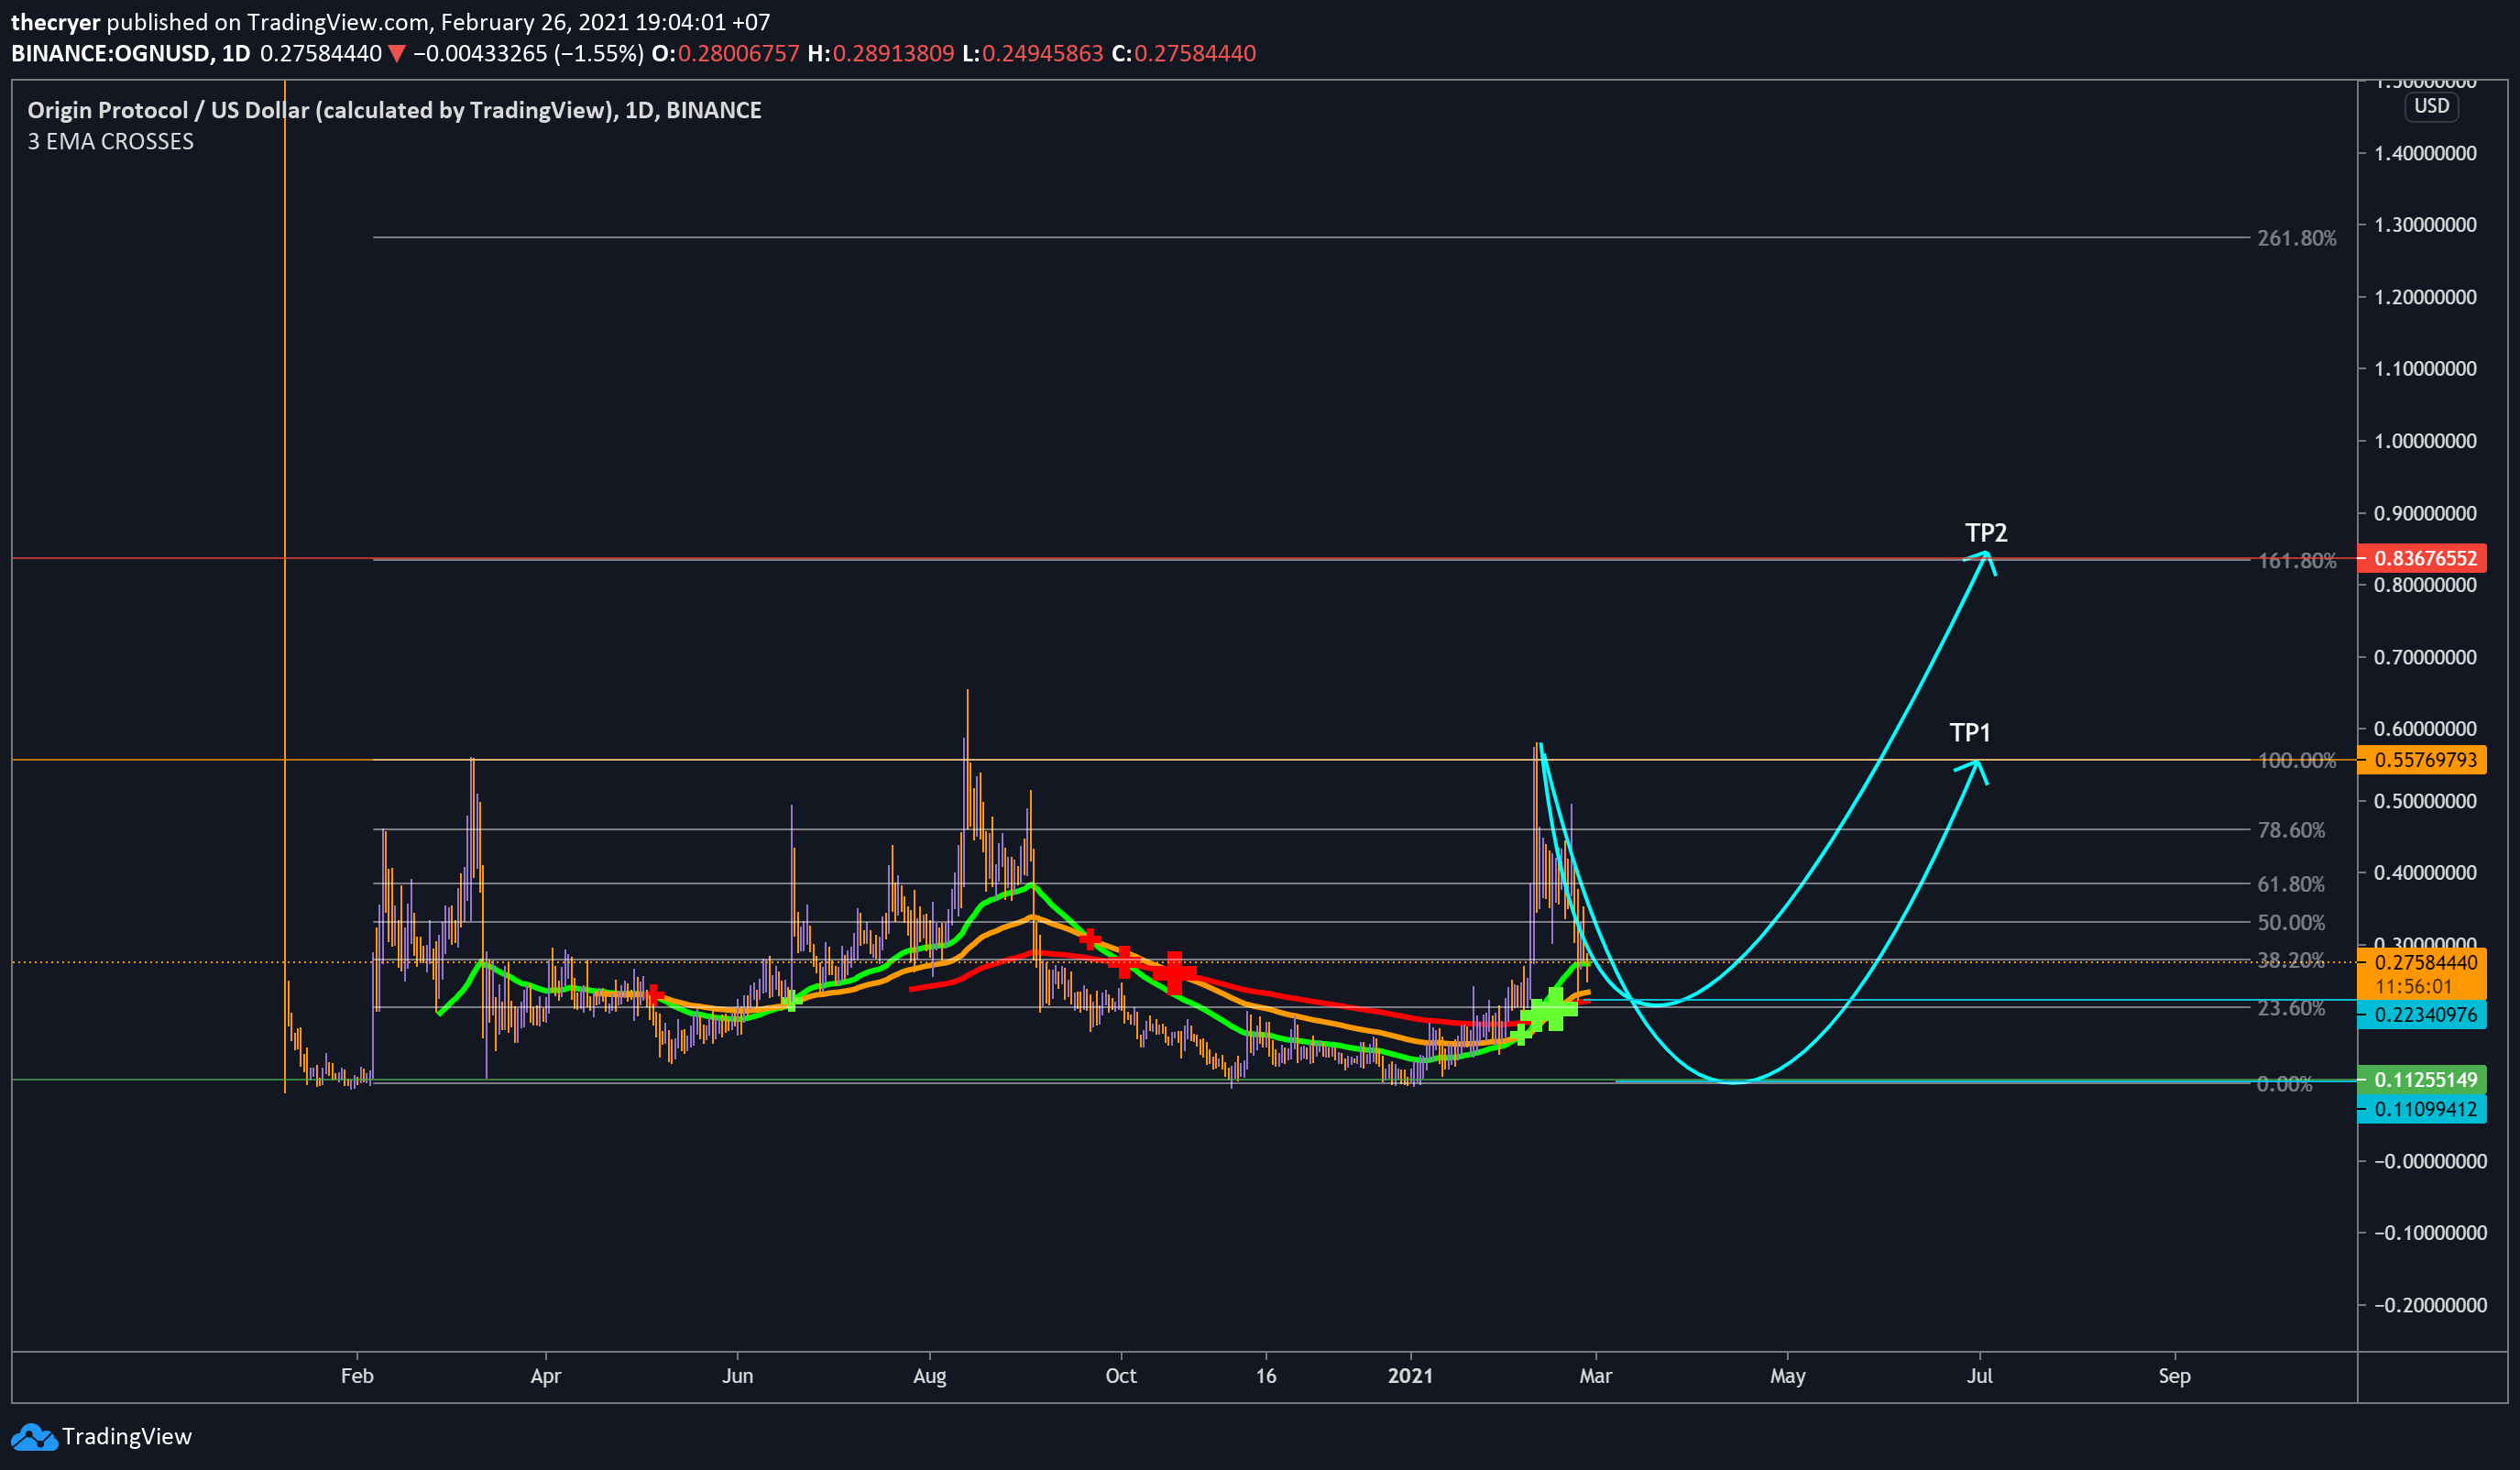Click the low value L:0.24945863
This screenshot has width=2520, height=1470.
(1033, 54)
